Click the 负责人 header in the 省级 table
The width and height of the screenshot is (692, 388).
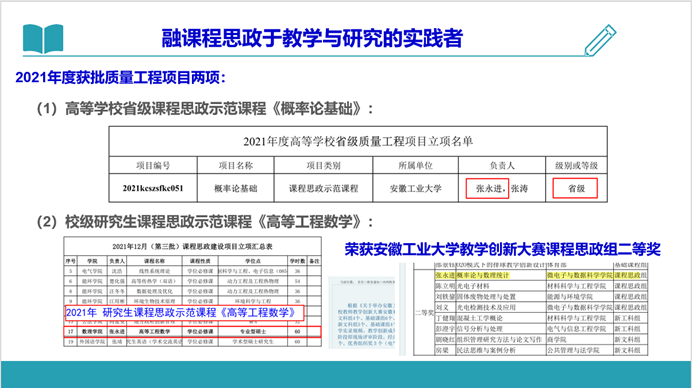[x=502, y=166]
